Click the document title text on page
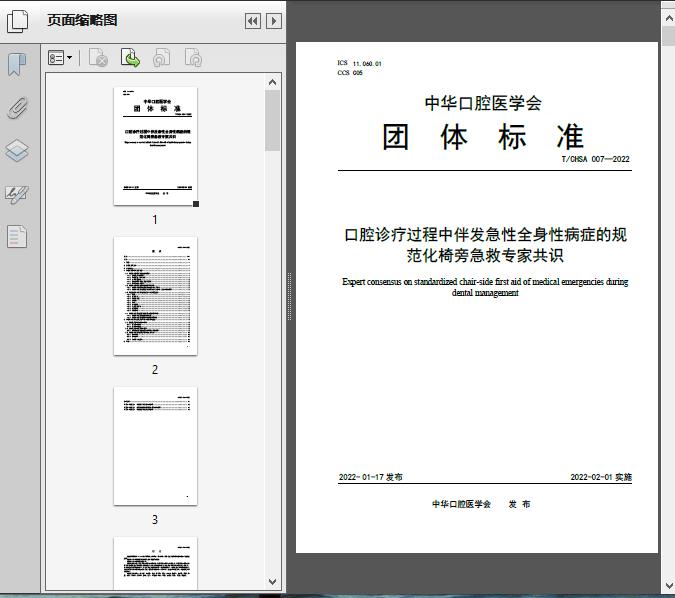675x598 pixels. 485,245
